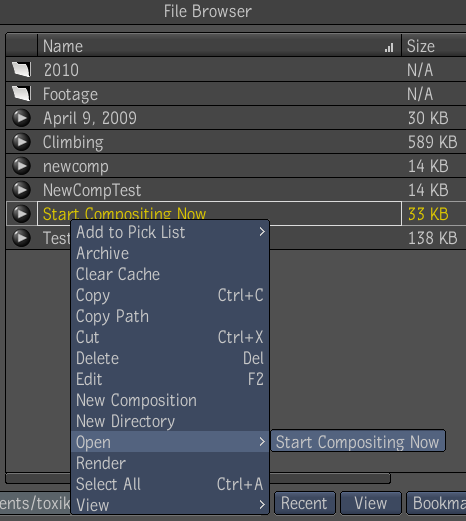Select Clear Cache menu entry
The image size is (466, 521).
click(x=170, y=274)
